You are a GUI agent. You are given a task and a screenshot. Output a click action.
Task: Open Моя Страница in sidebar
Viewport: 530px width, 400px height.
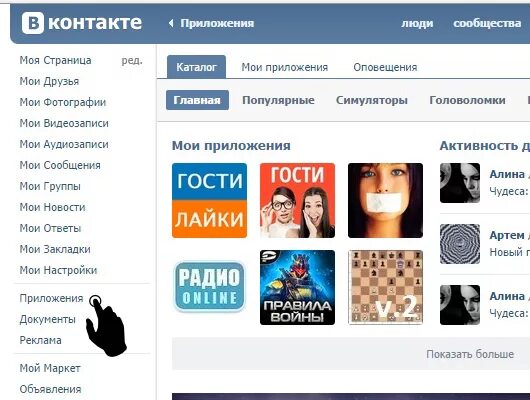pos(55,60)
